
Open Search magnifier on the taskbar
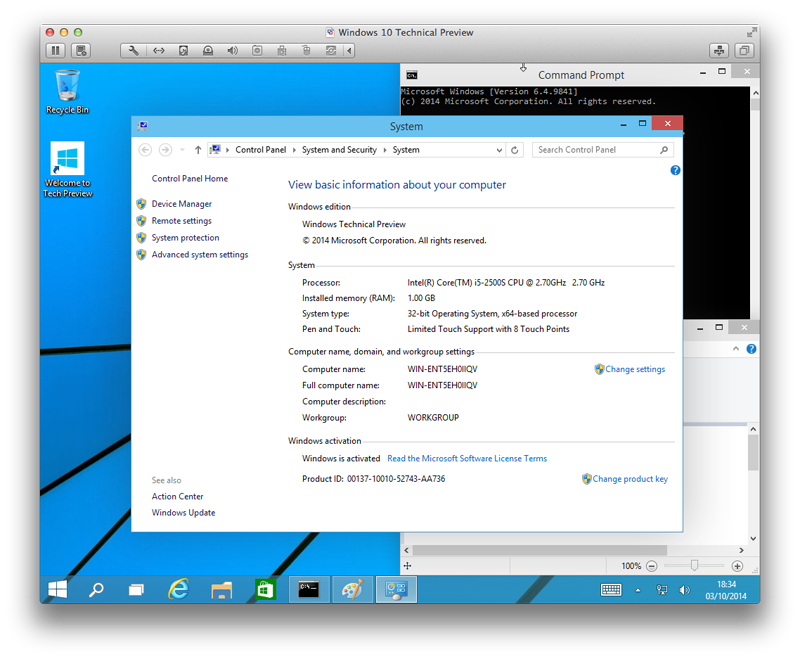point(97,589)
